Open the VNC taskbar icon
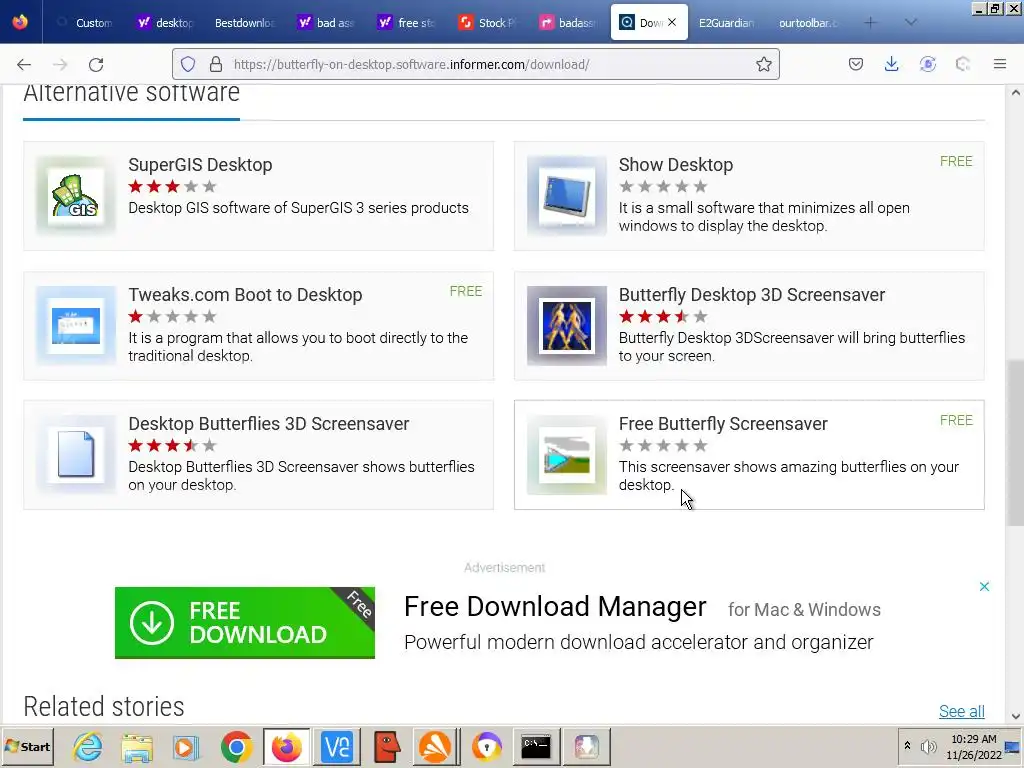 [x=337, y=746]
